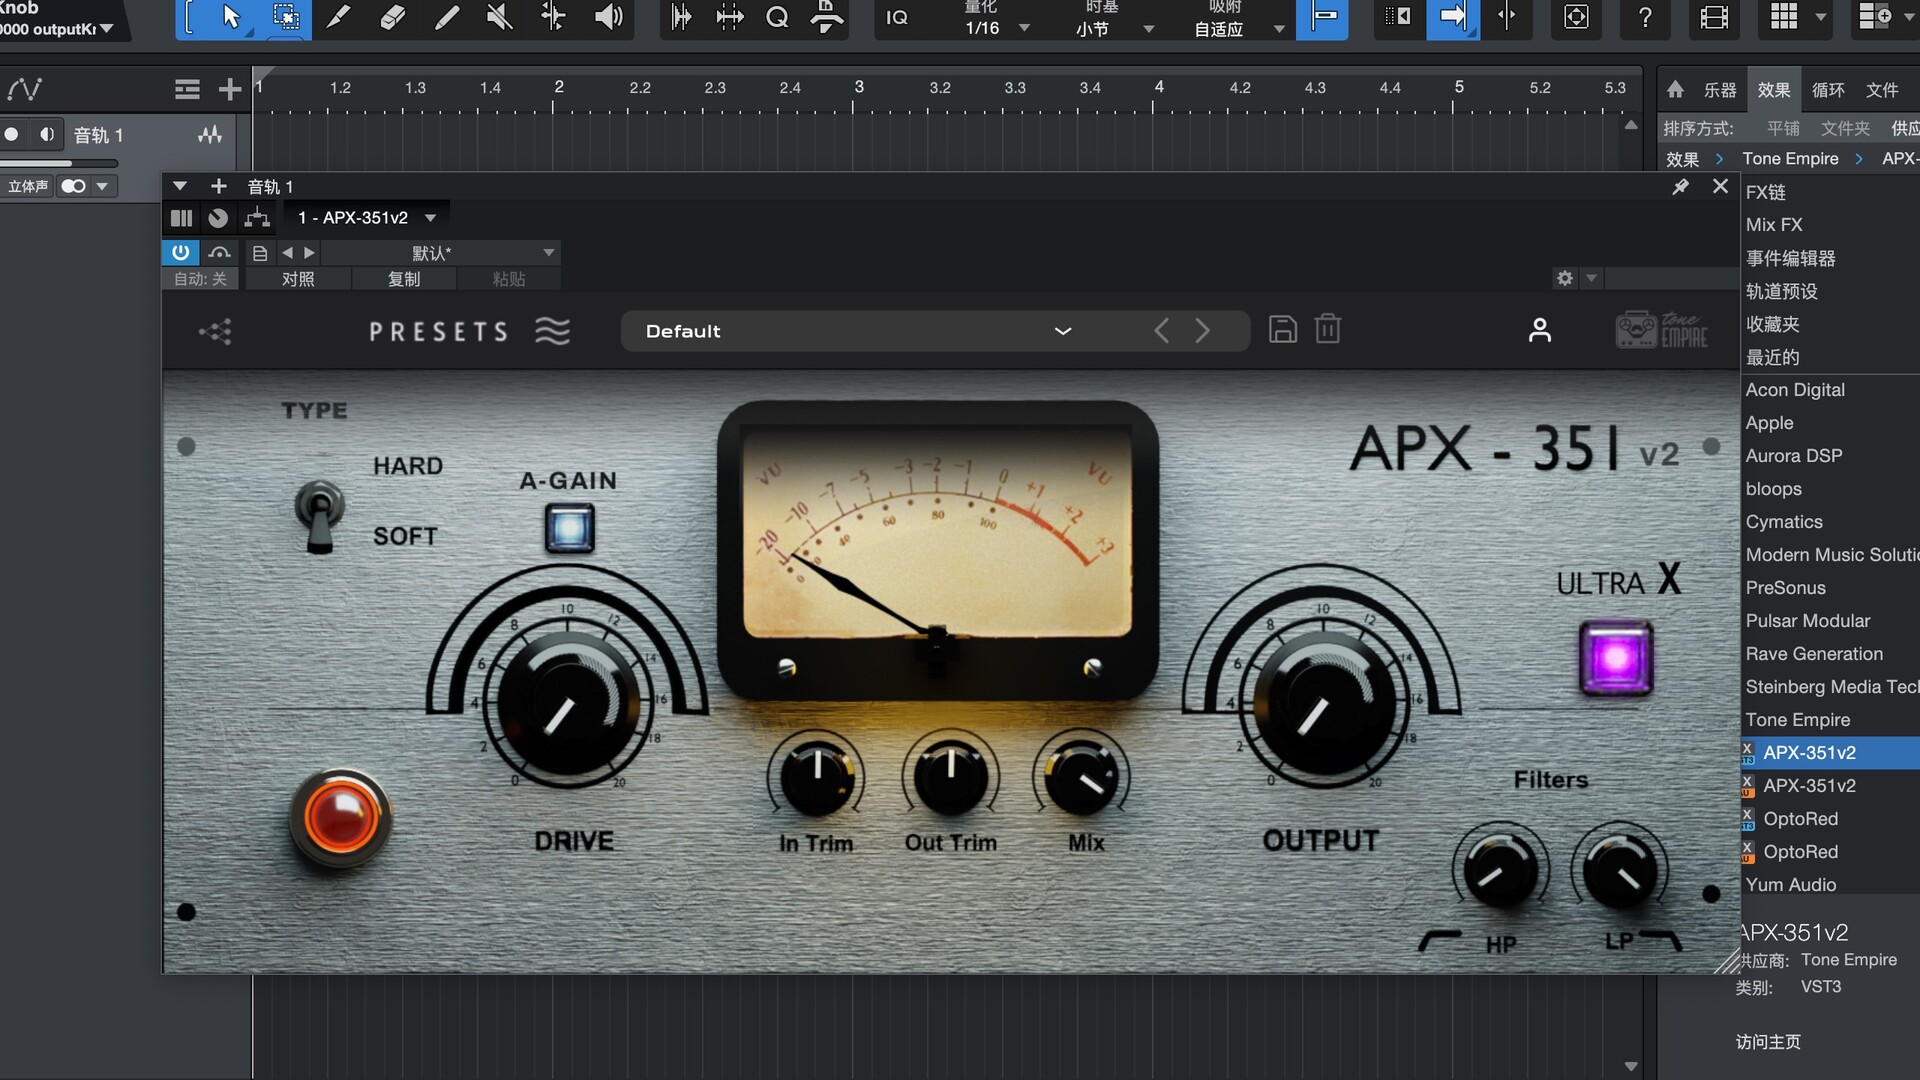The width and height of the screenshot is (1920, 1080).
Task: Select 平铺 flat sort mode
Action: tap(1783, 128)
